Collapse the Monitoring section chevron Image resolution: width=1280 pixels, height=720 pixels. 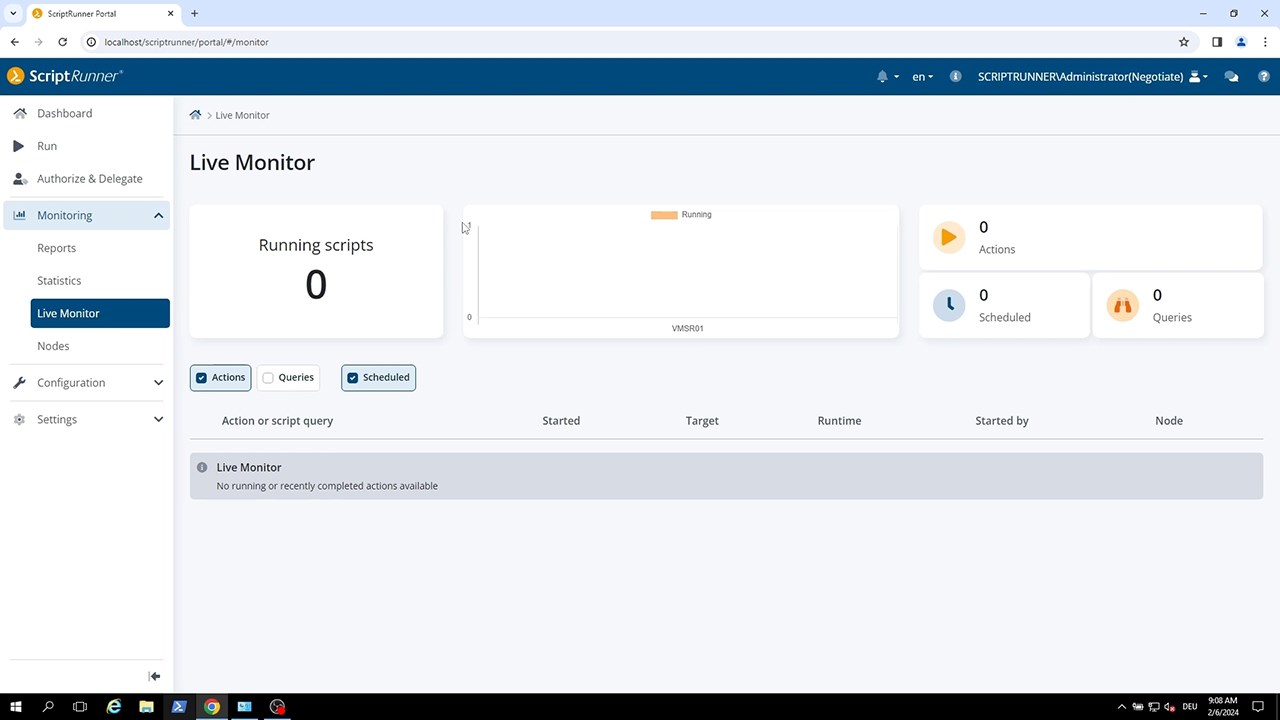click(158, 215)
